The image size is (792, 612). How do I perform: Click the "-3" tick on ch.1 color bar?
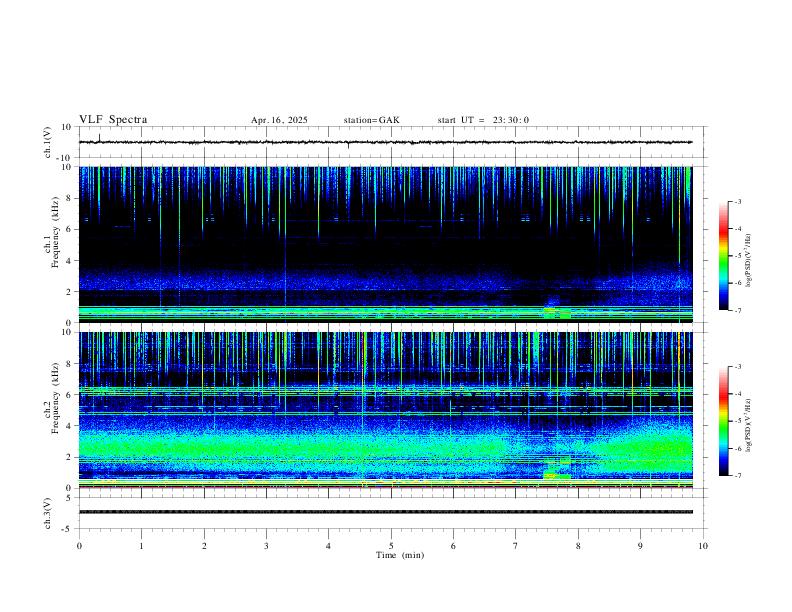[738, 201]
